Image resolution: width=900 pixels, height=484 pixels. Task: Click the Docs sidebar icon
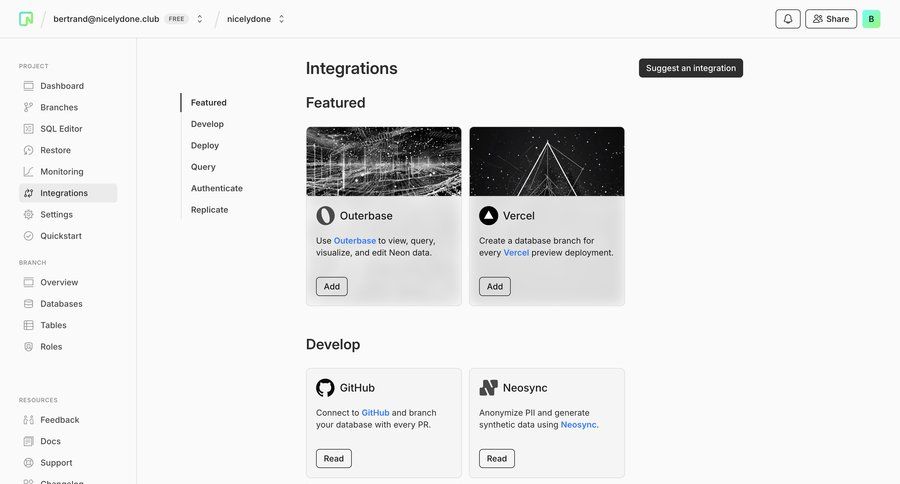pos(28,441)
